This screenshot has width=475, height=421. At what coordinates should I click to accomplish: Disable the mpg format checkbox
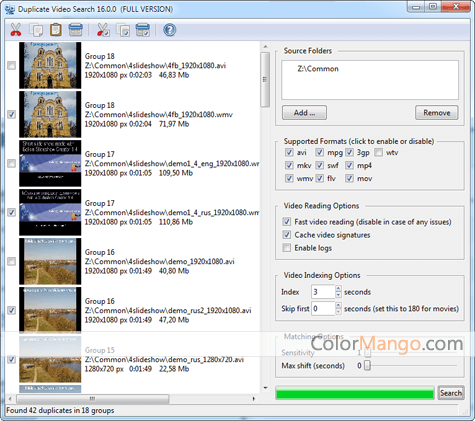[320, 153]
